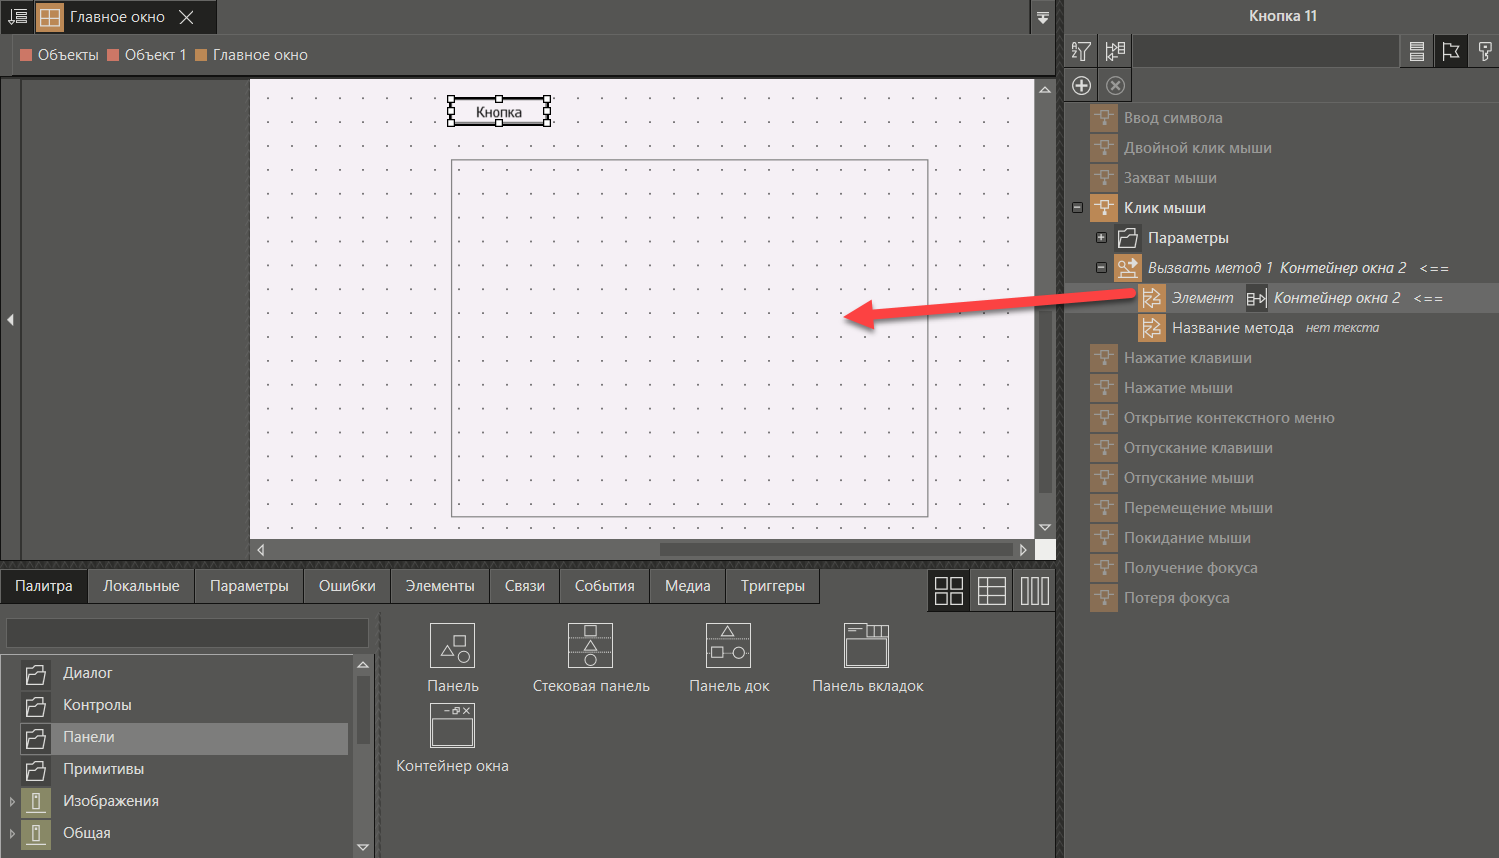Image resolution: width=1499 pixels, height=858 pixels.
Task: Expand the Изображения palette category
Action: [12, 801]
